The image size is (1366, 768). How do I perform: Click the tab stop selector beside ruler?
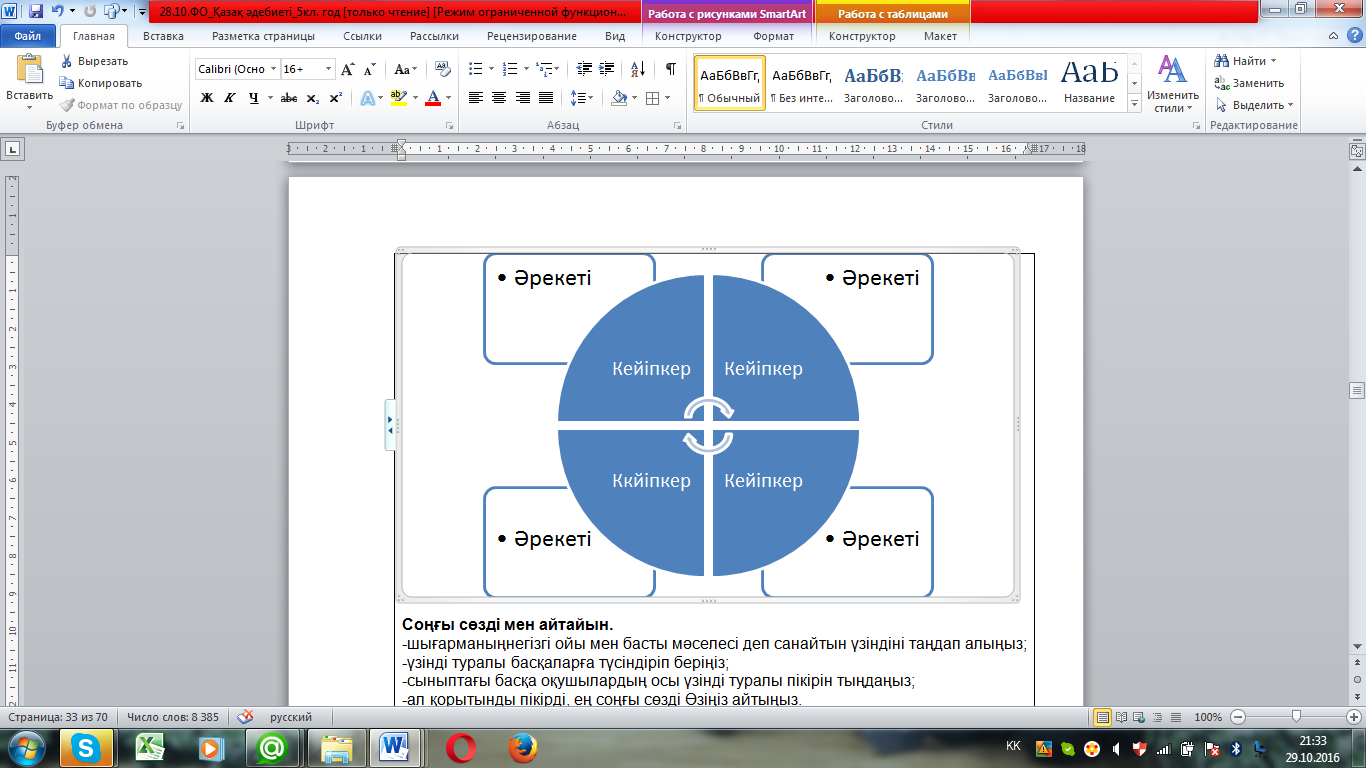tap(13, 149)
